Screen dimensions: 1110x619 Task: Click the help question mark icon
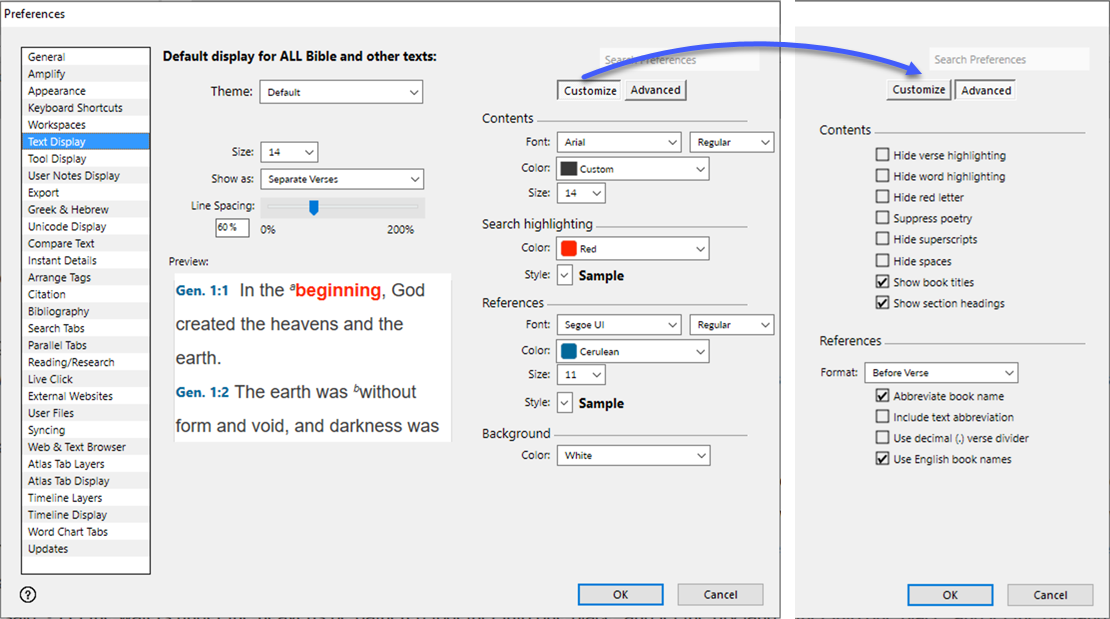tap(28, 595)
